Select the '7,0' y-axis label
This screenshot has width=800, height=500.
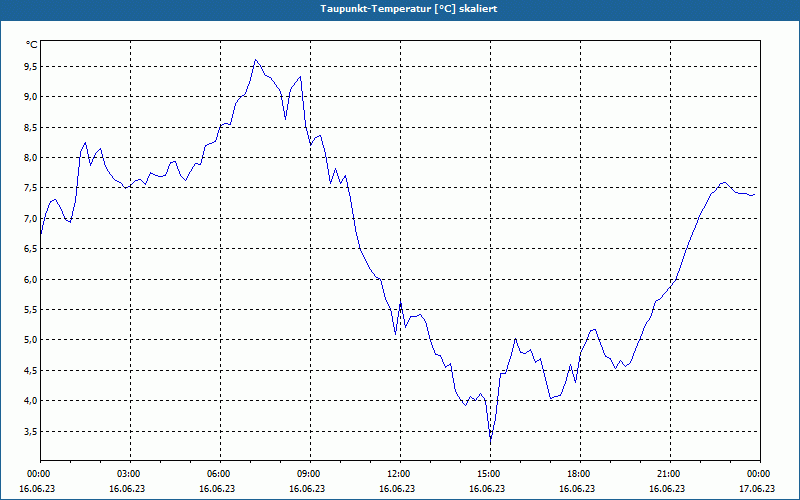(30, 219)
